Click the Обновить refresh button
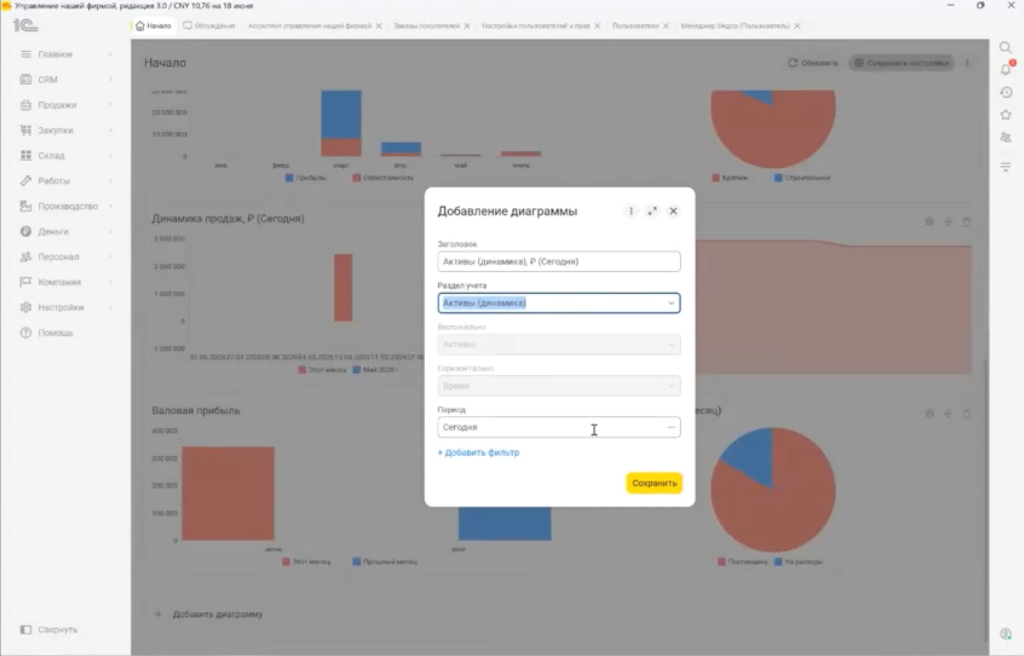1024x656 pixels. pos(813,63)
